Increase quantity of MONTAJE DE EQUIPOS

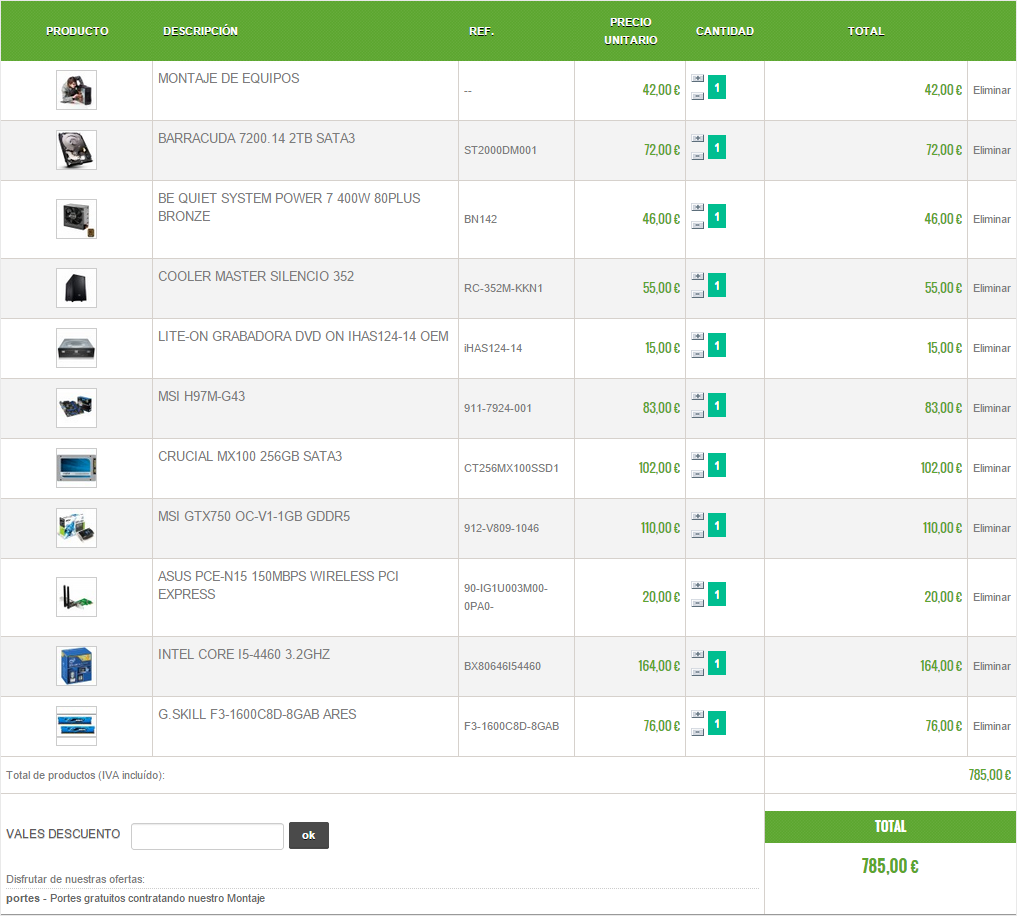[697, 79]
